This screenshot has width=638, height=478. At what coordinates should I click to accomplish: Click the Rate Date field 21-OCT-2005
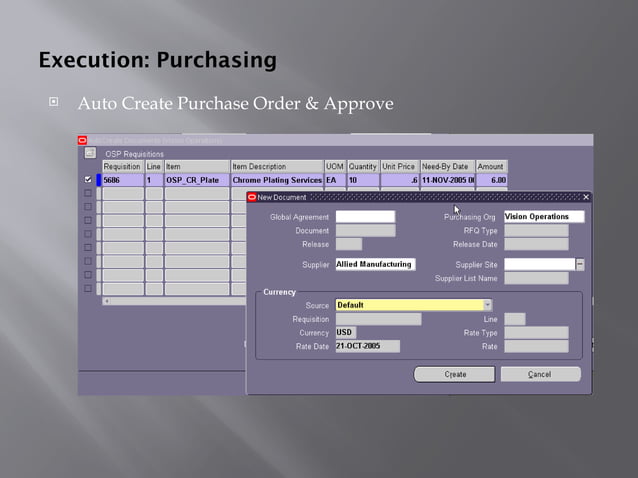pyautogui.click(x=367, y=347)
